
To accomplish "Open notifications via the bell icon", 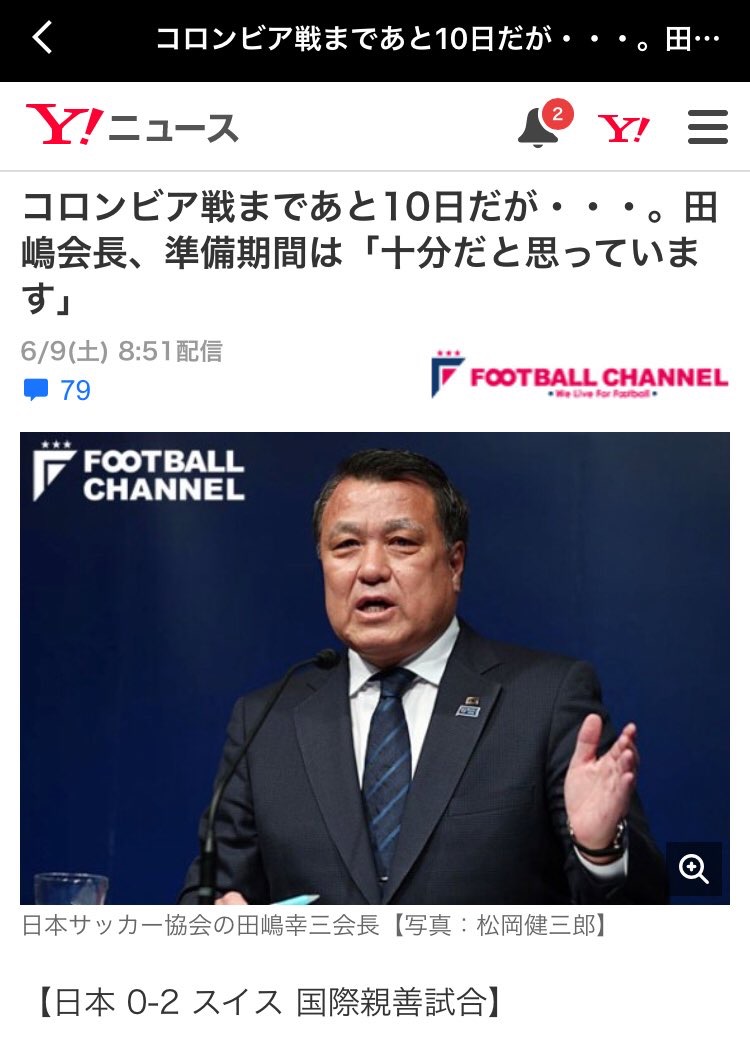I will (538, 127).
